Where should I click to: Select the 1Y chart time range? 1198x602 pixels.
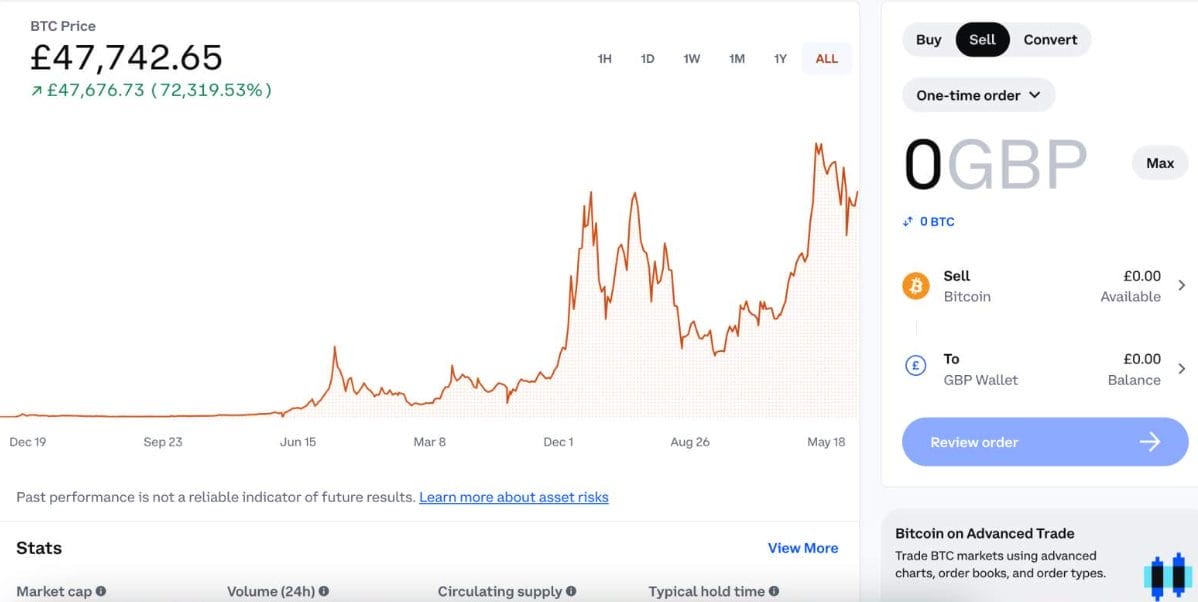click(x=780, y=59)
